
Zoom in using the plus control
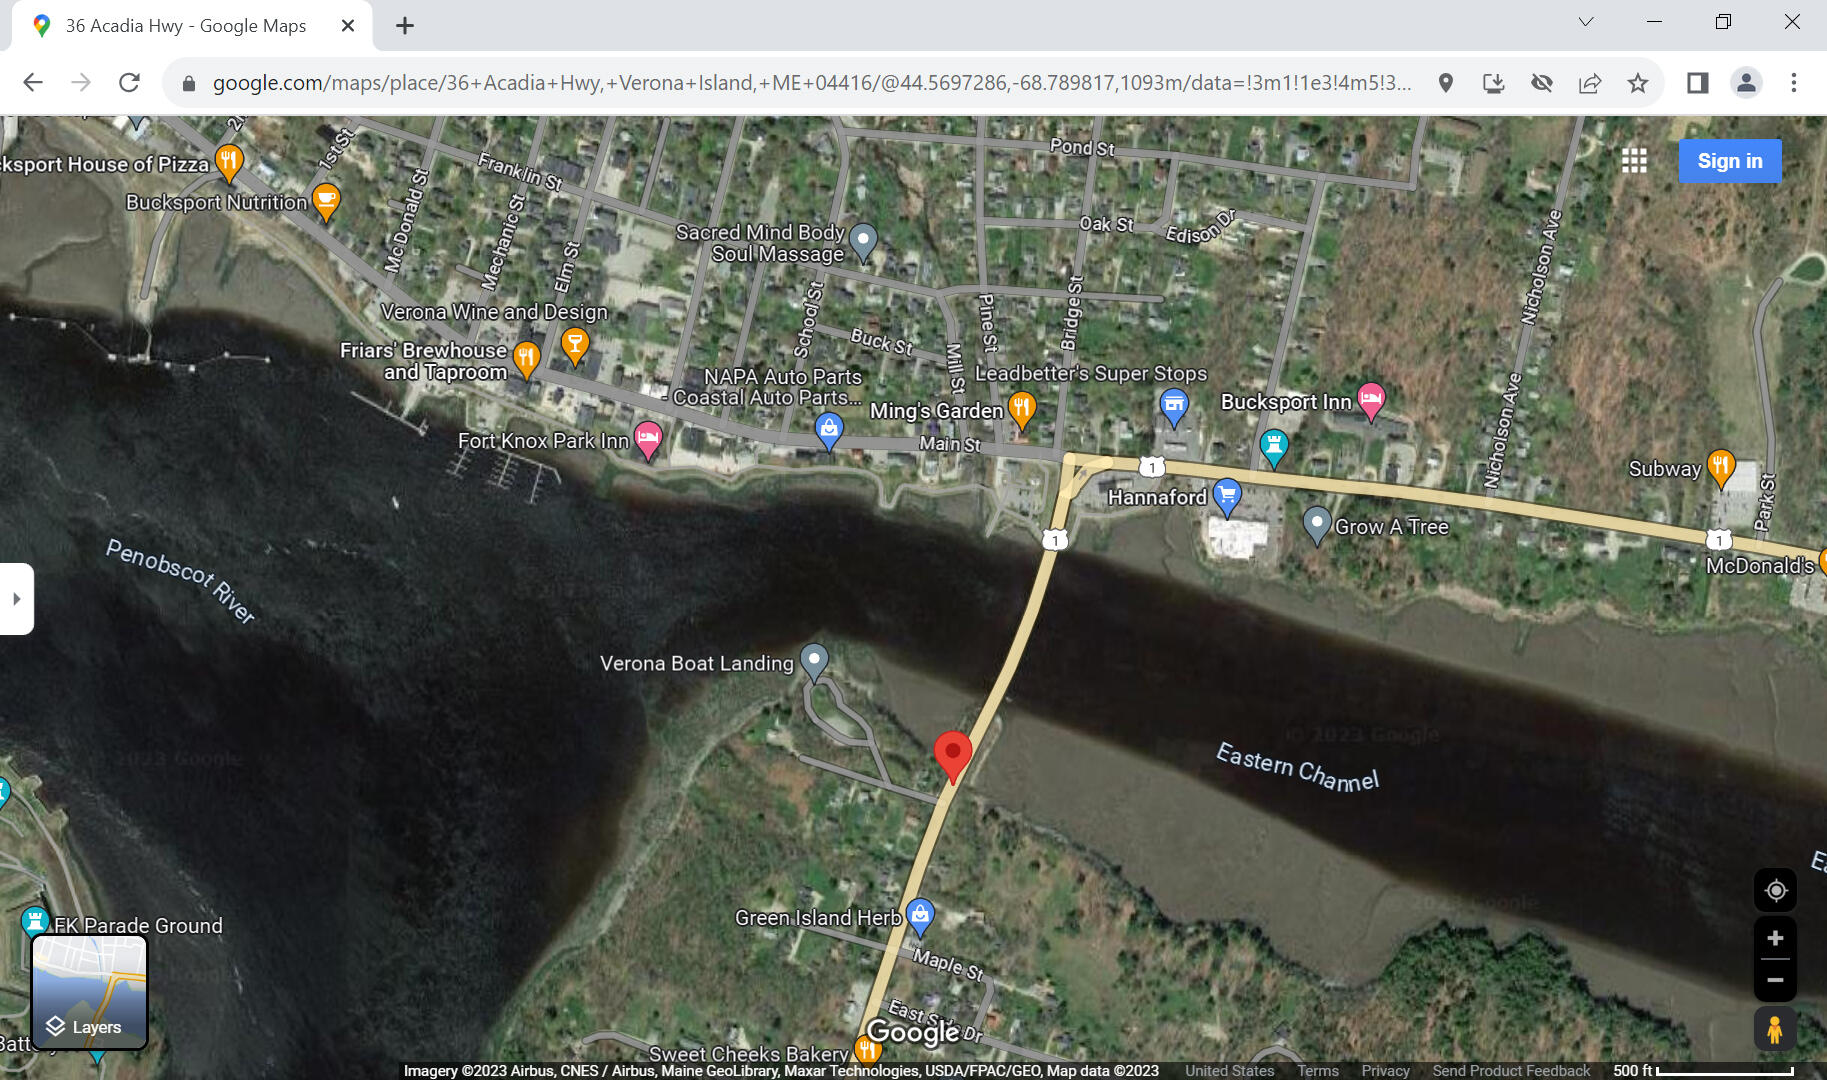point(1775,938)
